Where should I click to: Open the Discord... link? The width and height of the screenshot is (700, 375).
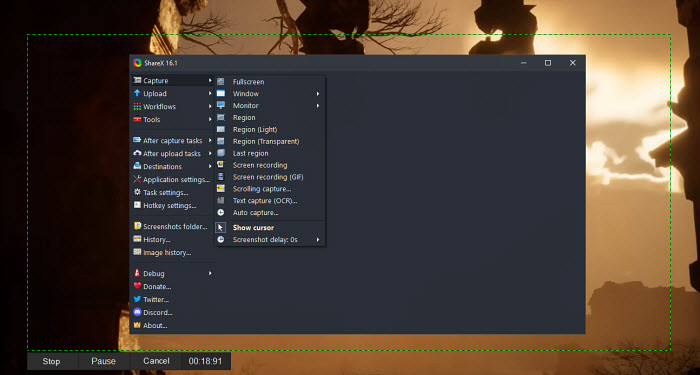pos(158,312)
